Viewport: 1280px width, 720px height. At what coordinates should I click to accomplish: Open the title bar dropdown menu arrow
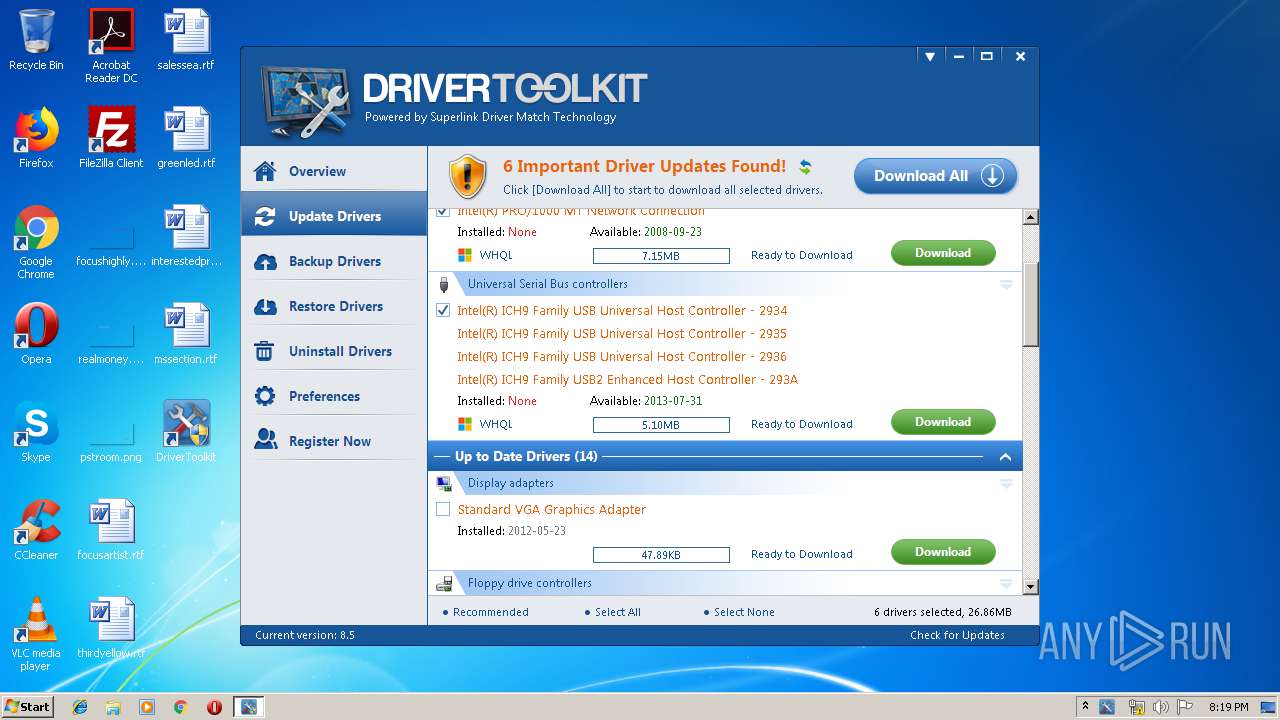click(x=929, y=57)
